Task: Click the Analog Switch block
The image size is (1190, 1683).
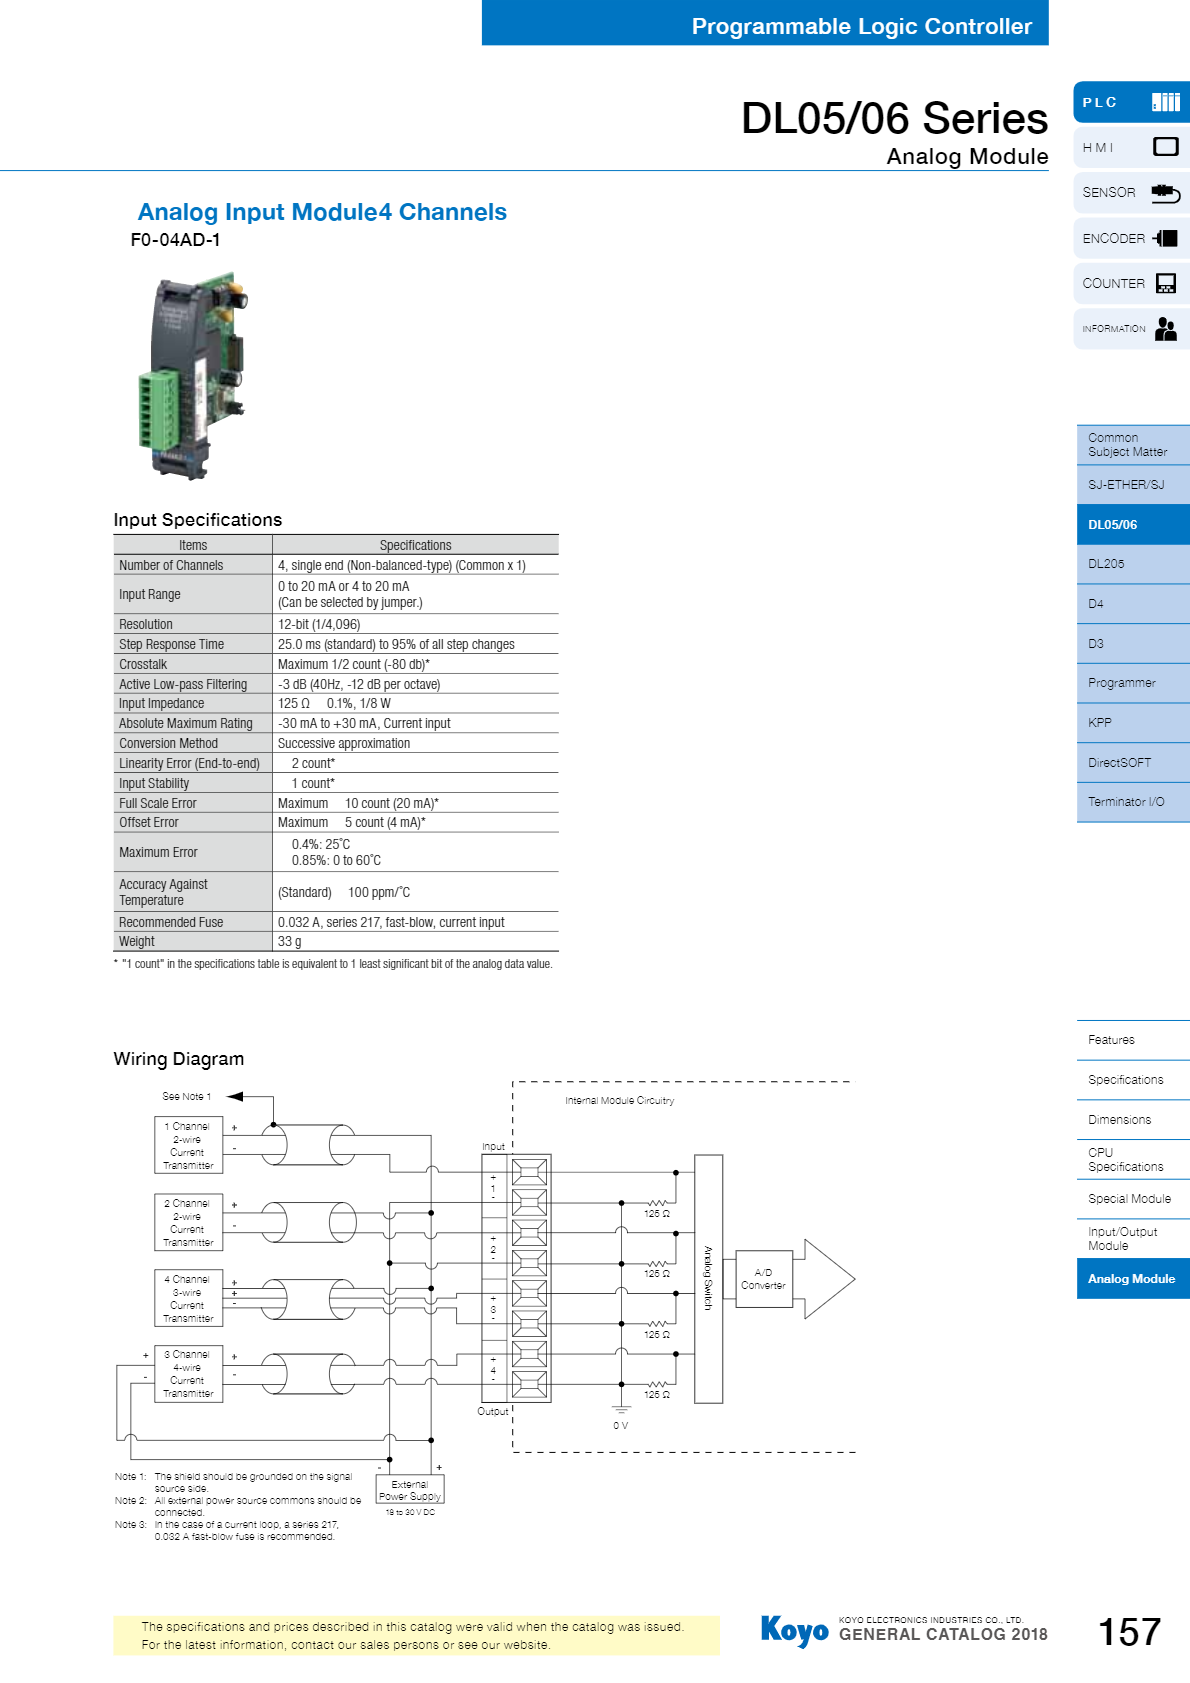Action: point(708,1279)
